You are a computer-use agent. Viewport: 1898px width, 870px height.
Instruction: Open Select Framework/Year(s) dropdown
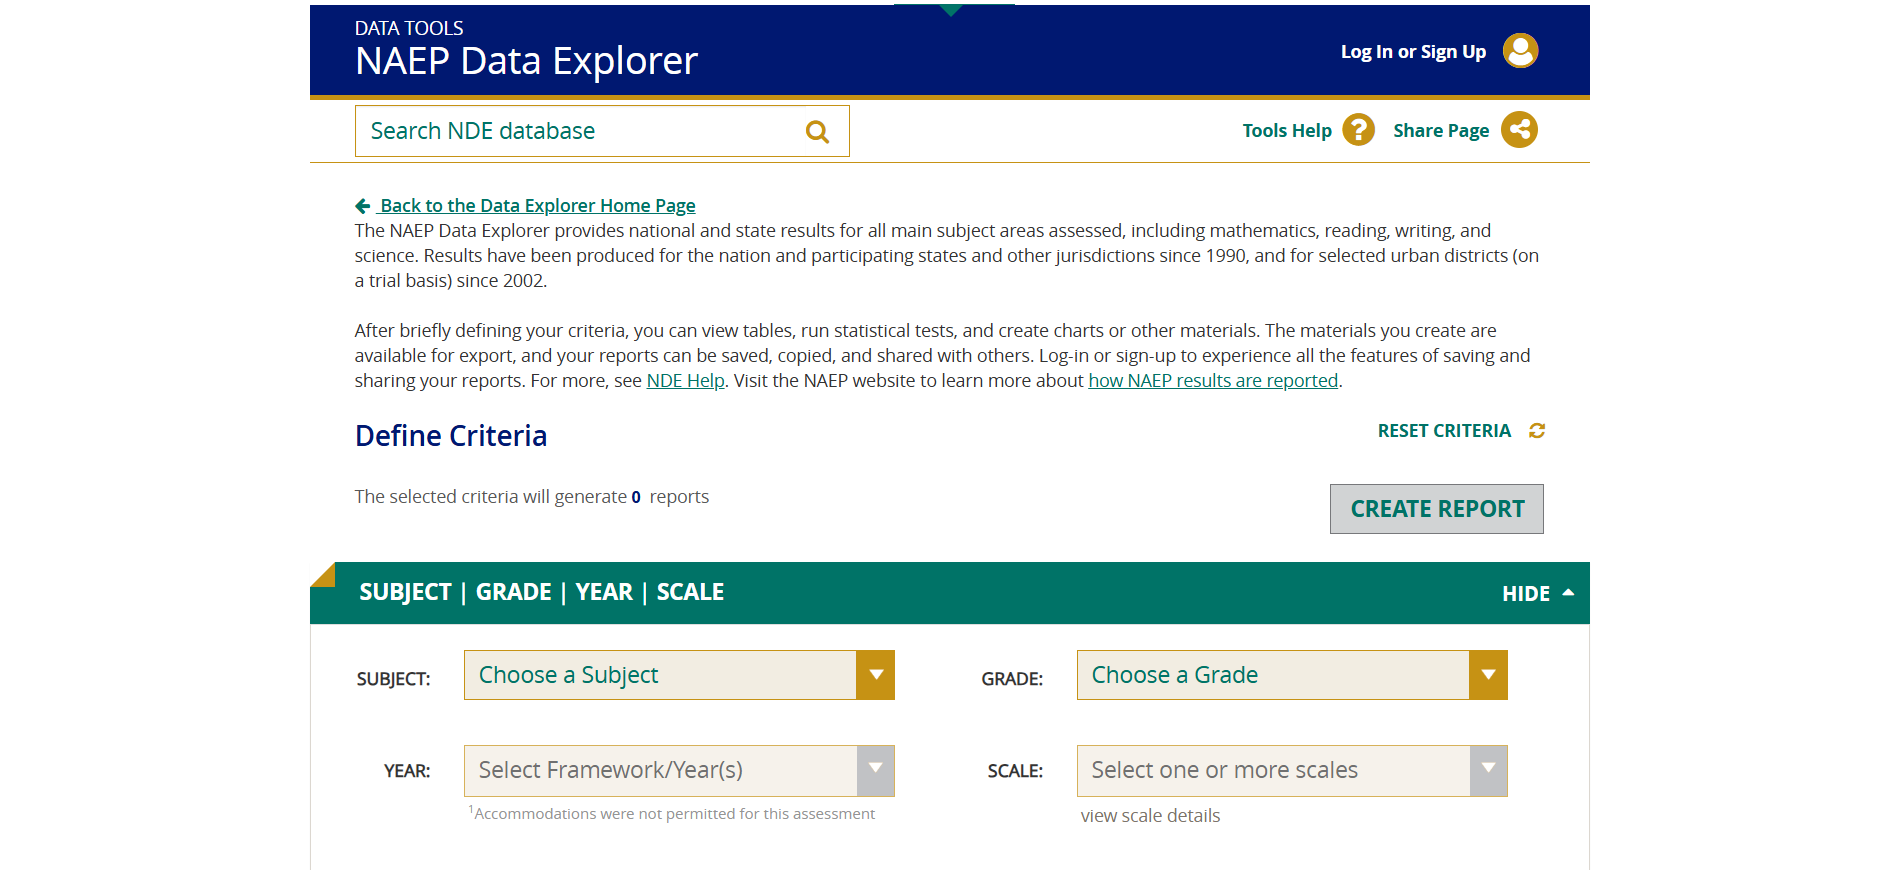(679, 771)
